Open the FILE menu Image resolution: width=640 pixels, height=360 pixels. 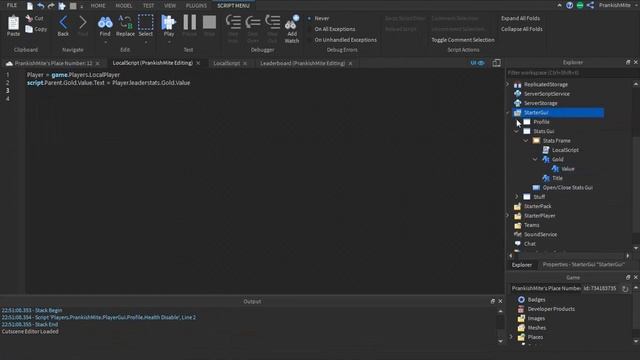pos(11,5)
